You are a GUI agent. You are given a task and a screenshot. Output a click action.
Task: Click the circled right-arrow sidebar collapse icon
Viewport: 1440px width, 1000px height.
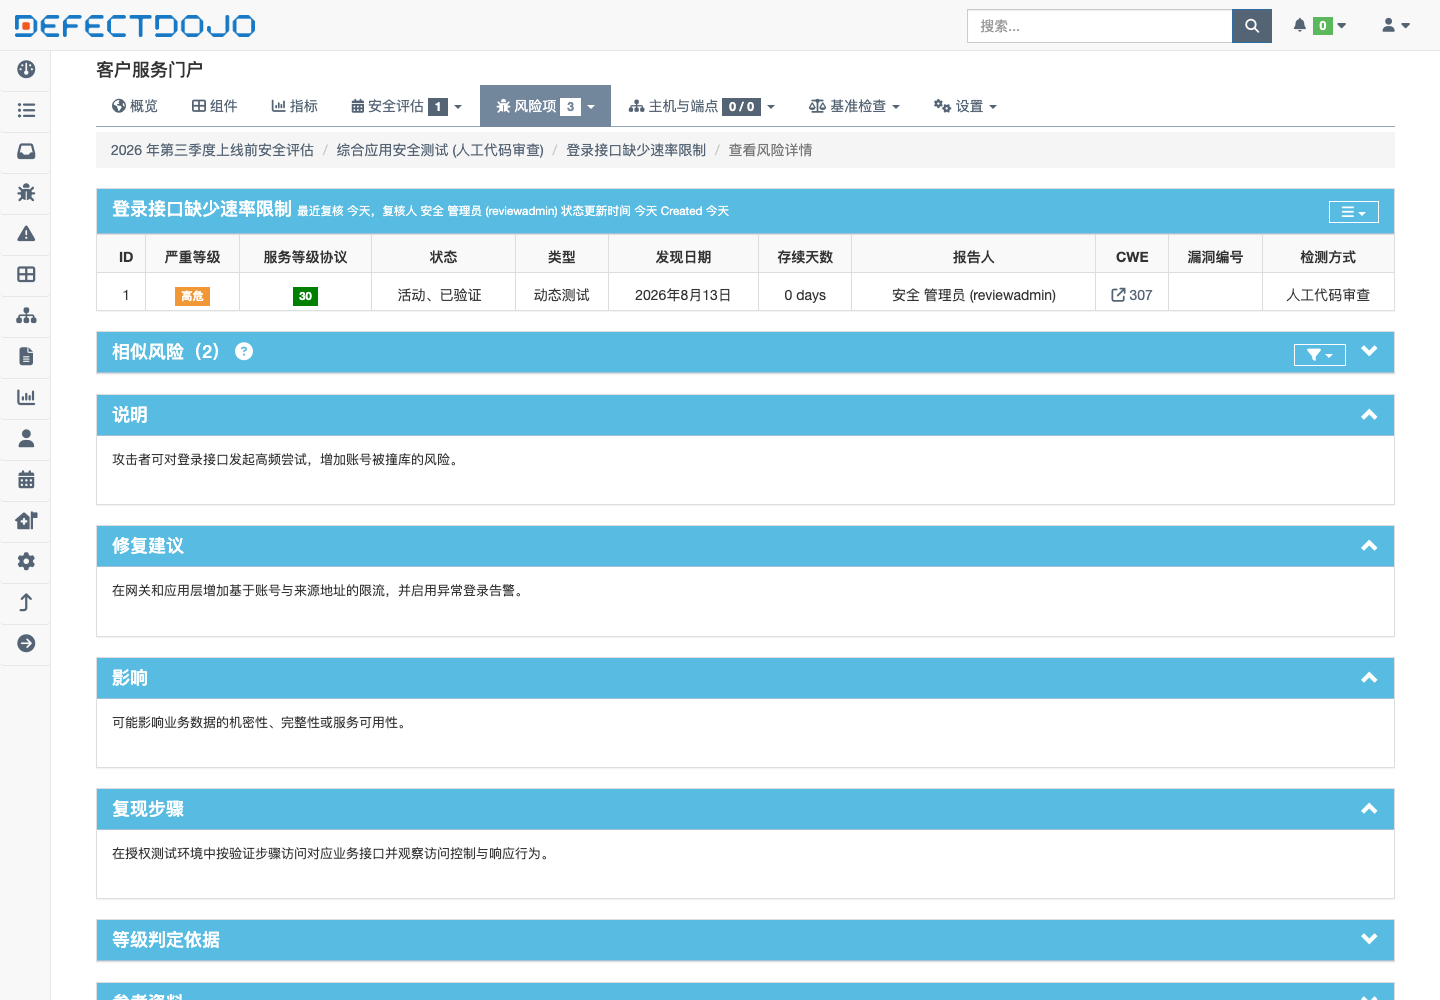pos(26,643)
